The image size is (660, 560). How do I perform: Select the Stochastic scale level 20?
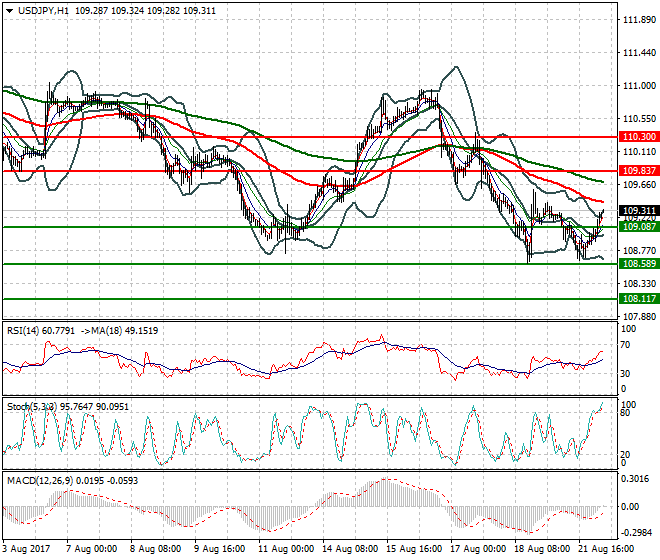point(625,454)
